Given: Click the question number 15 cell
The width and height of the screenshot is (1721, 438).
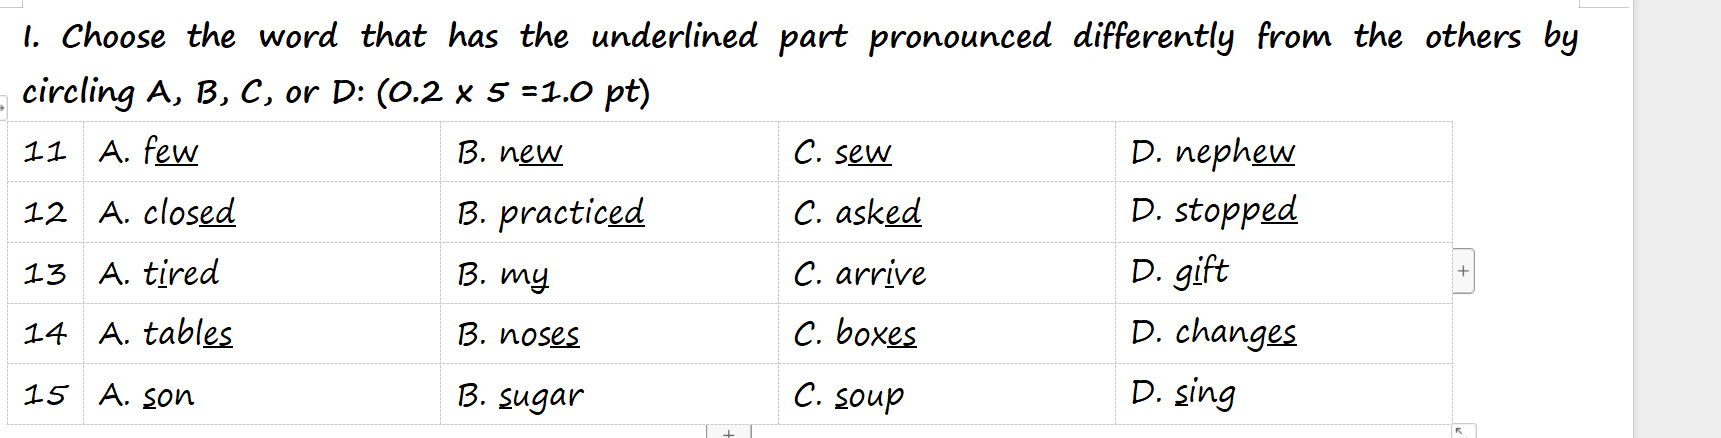Looking at the screenshot, I should (45, 395).
